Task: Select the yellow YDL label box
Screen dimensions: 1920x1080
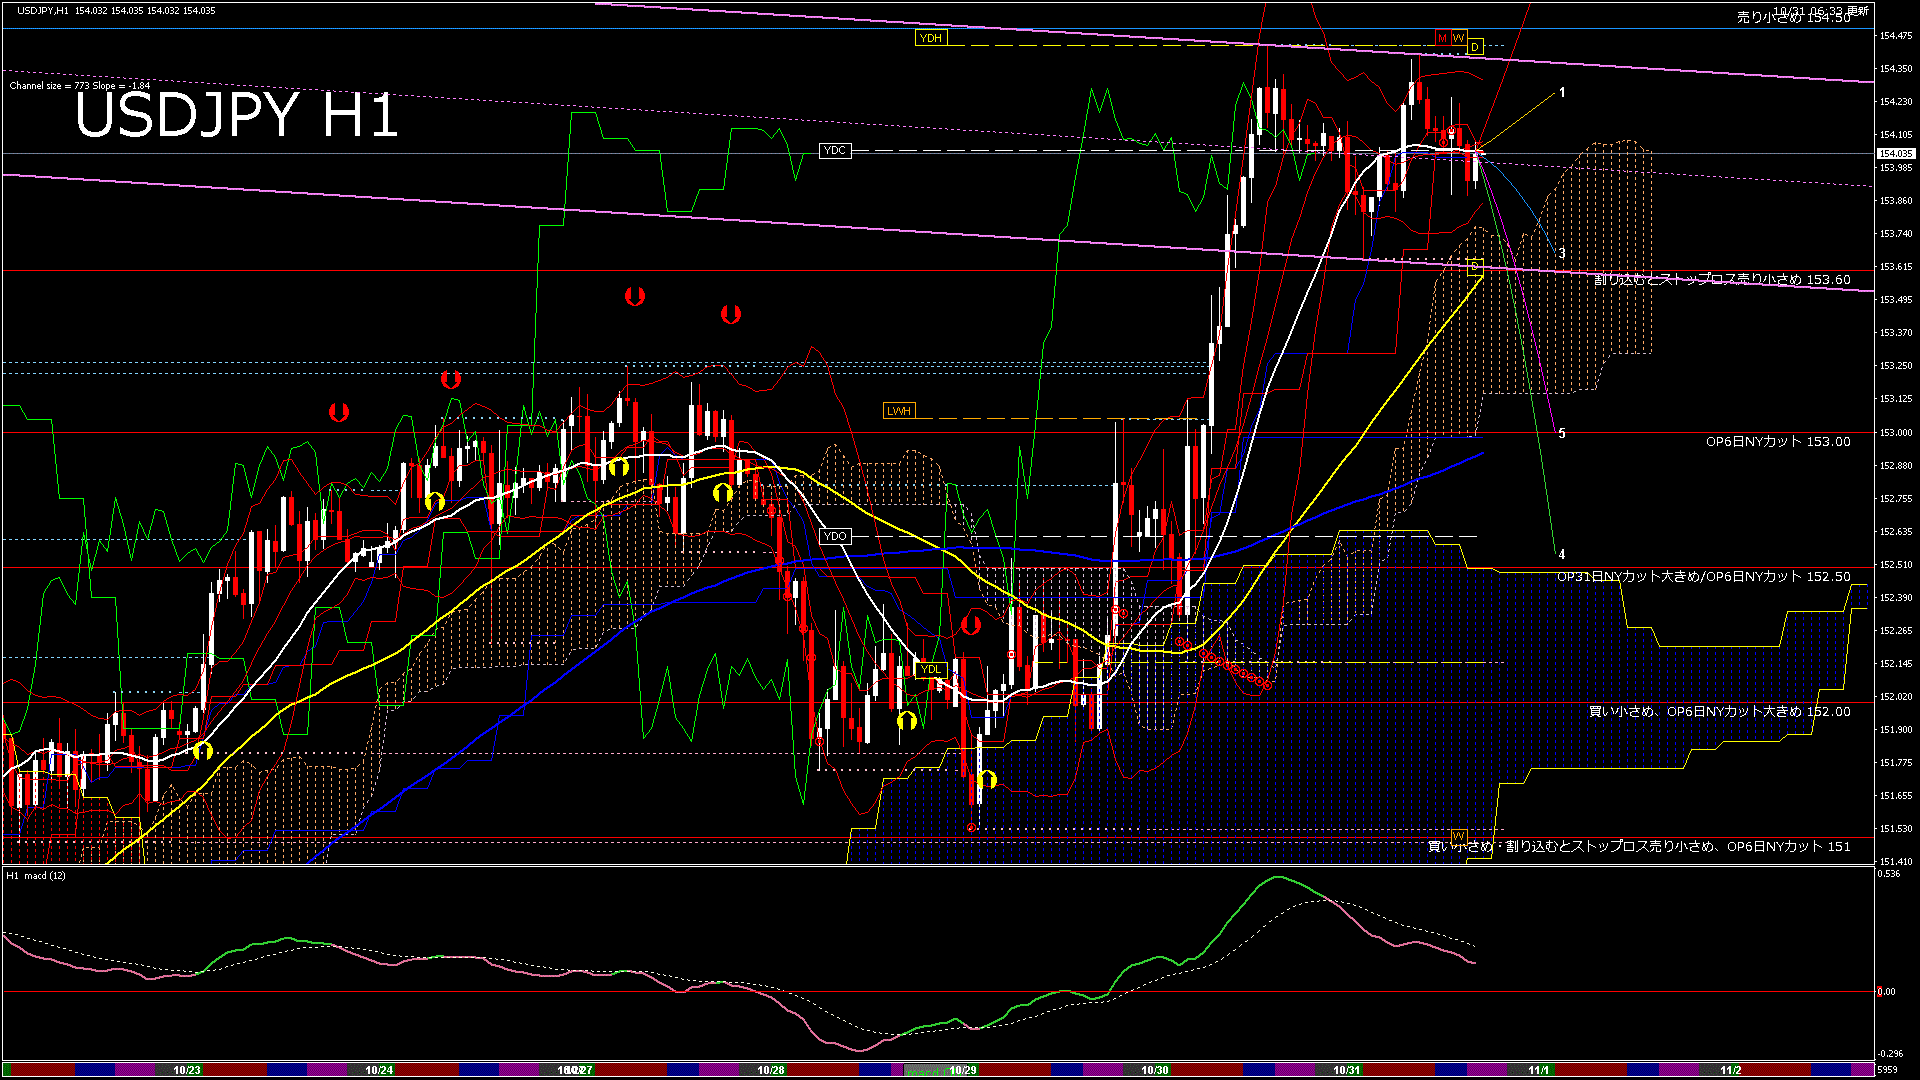Action: (x=930, y=669)
